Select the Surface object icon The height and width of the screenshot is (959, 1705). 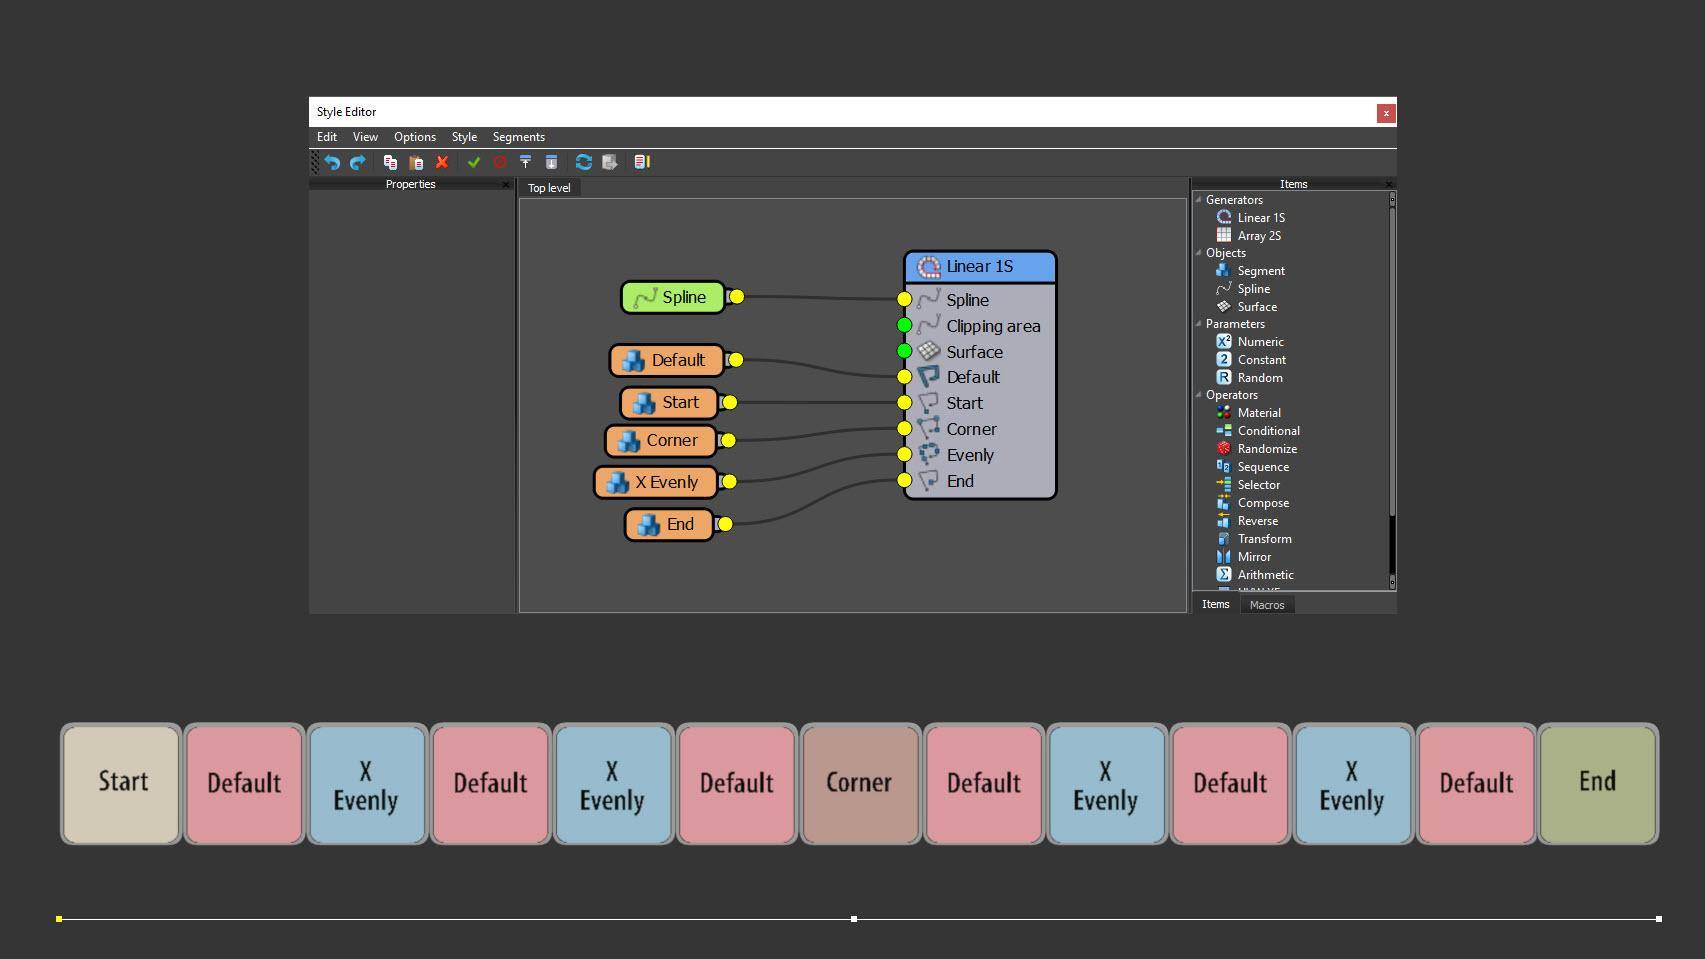(1224, 306)
